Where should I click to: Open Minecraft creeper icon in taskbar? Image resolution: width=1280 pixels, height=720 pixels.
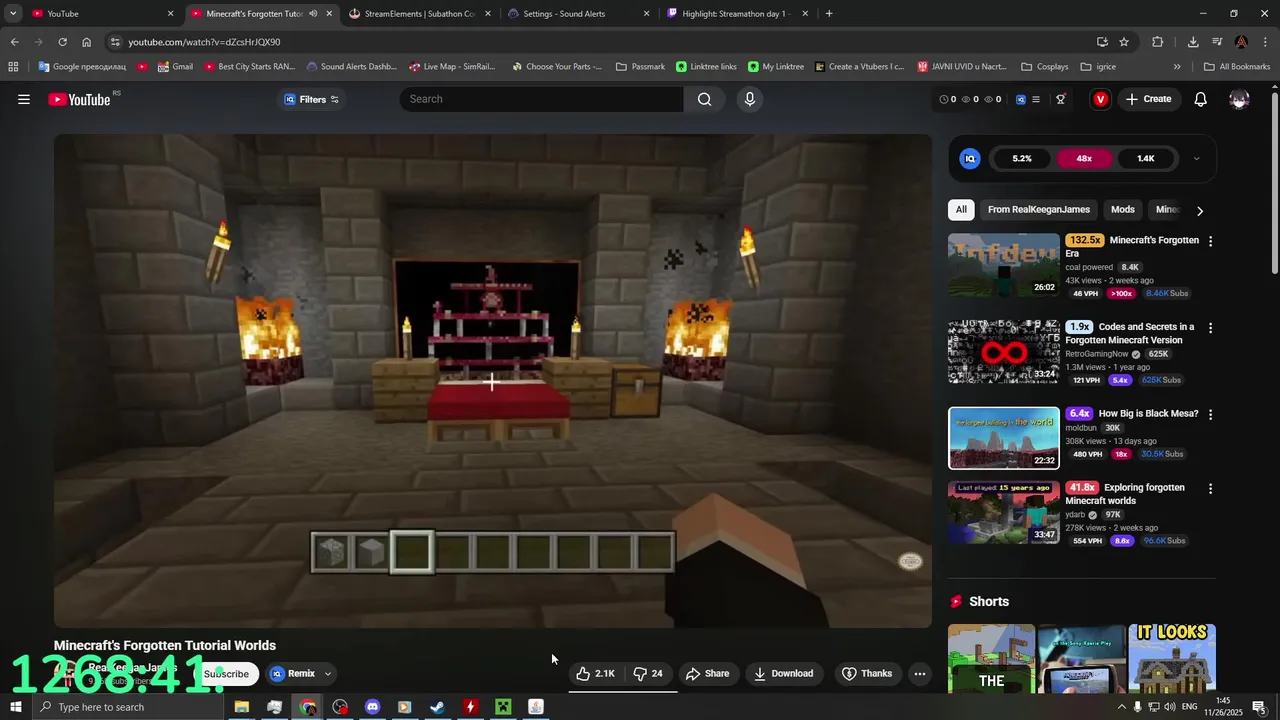point(503,707)
